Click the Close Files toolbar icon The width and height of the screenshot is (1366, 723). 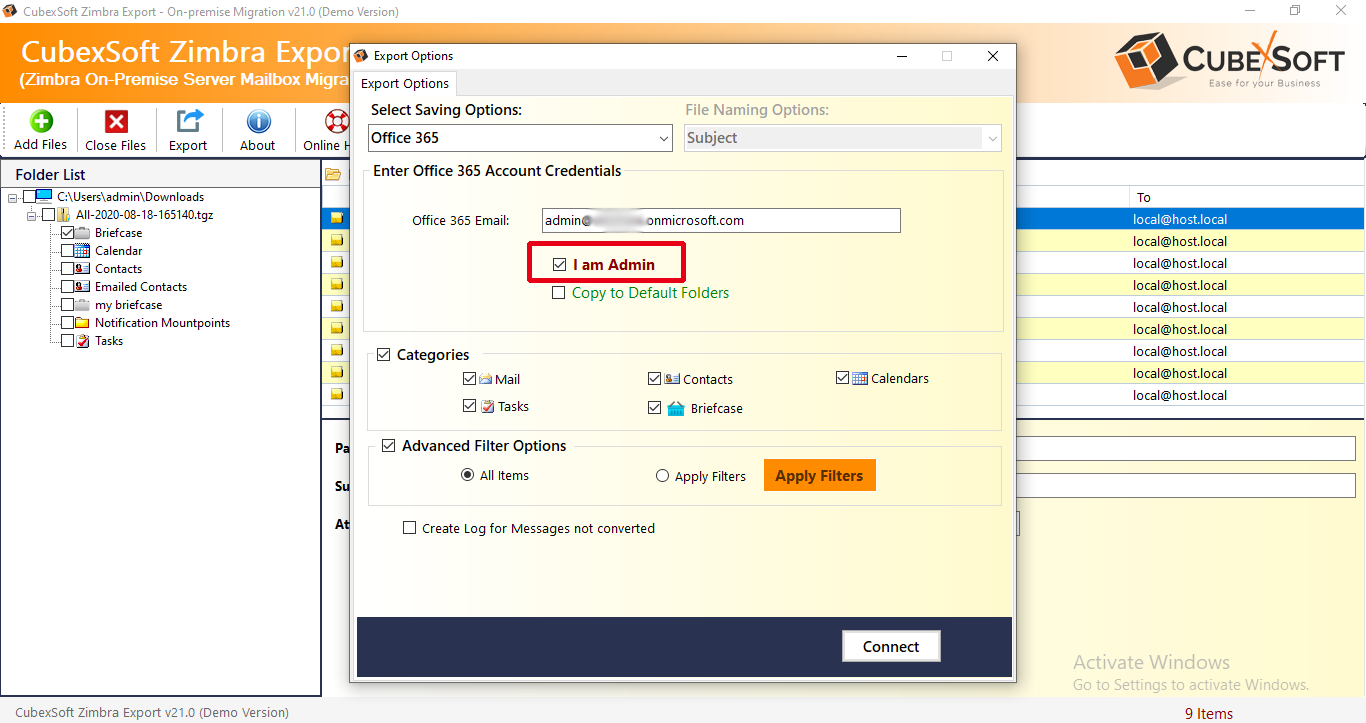116,121
